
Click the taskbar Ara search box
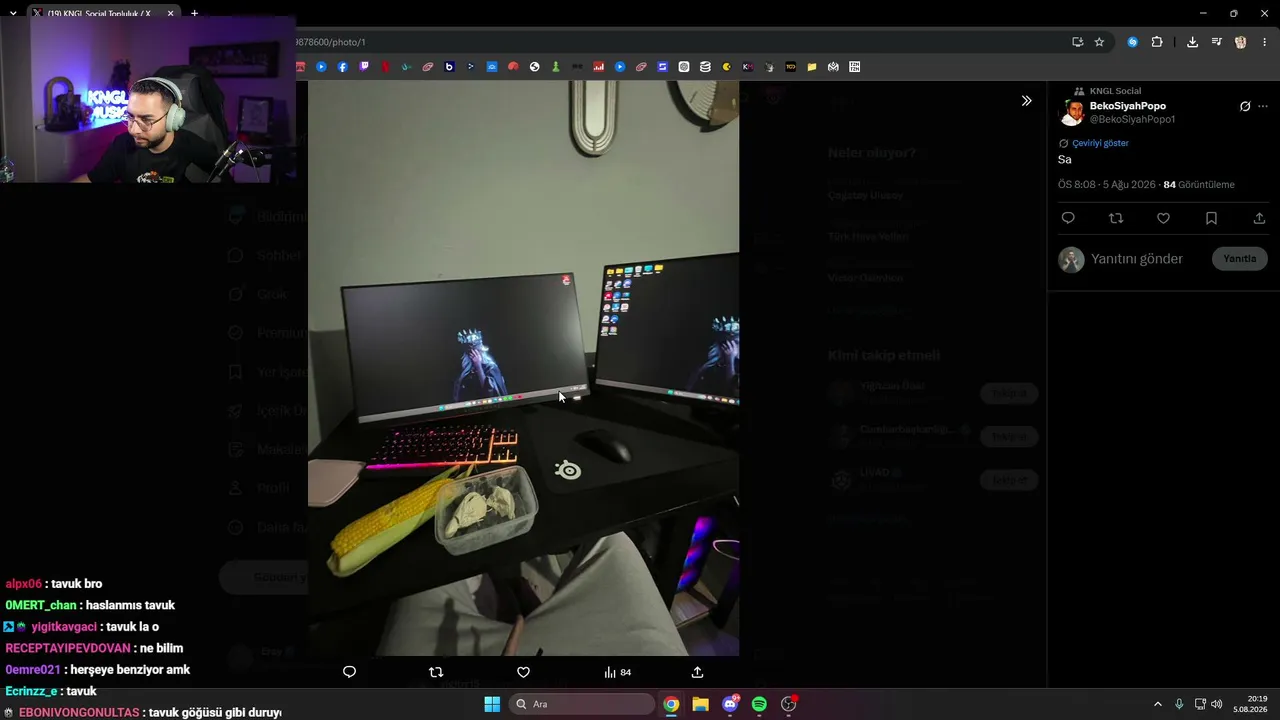(582, 704)
